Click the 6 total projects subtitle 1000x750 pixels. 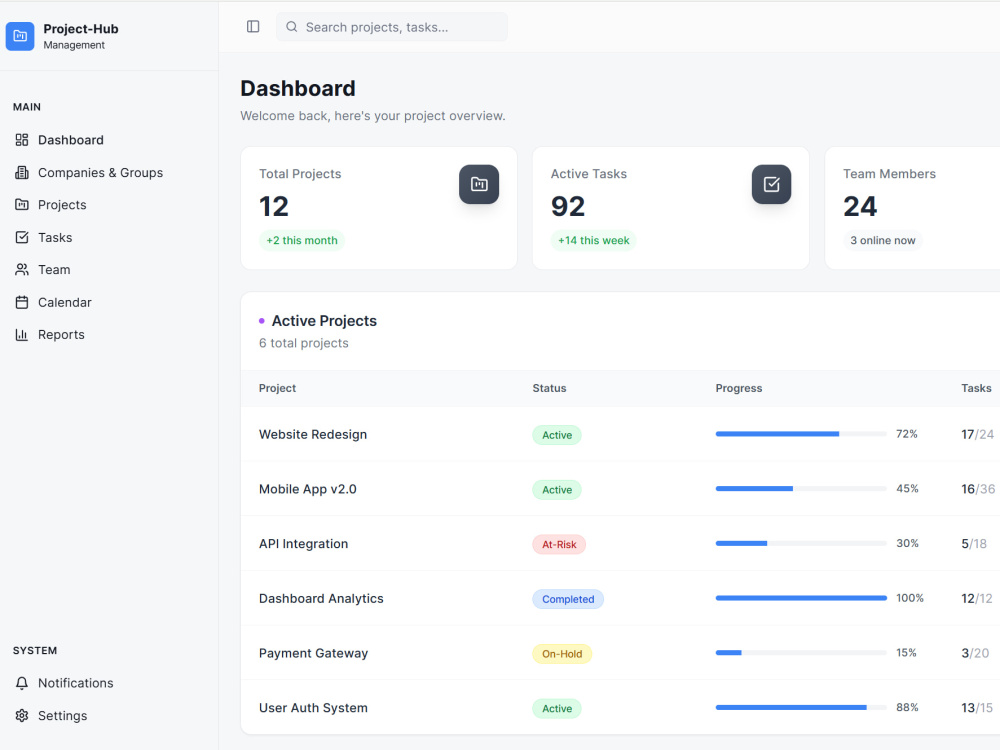click(x=304, y=343)
